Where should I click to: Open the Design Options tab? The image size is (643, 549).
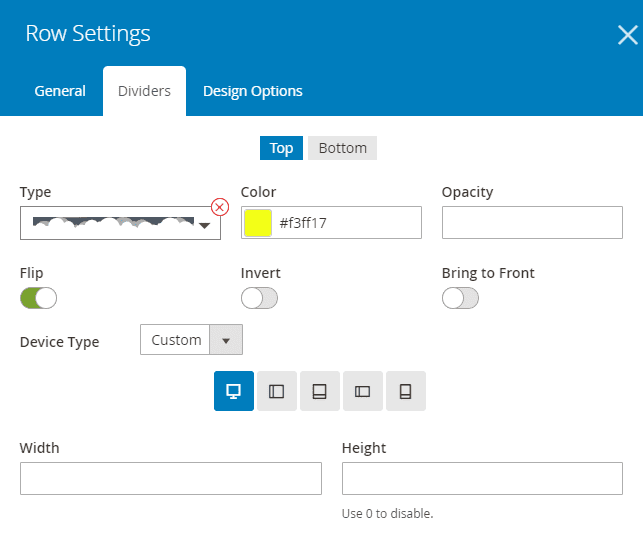pos(253,91)
